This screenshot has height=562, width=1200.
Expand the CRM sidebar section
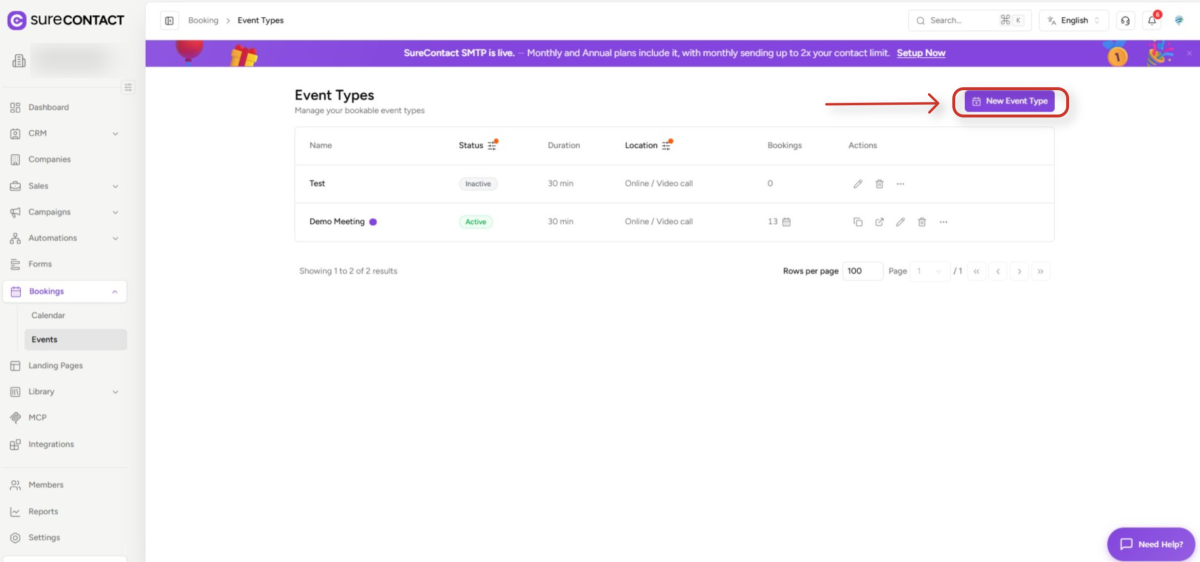pos(65,133)
